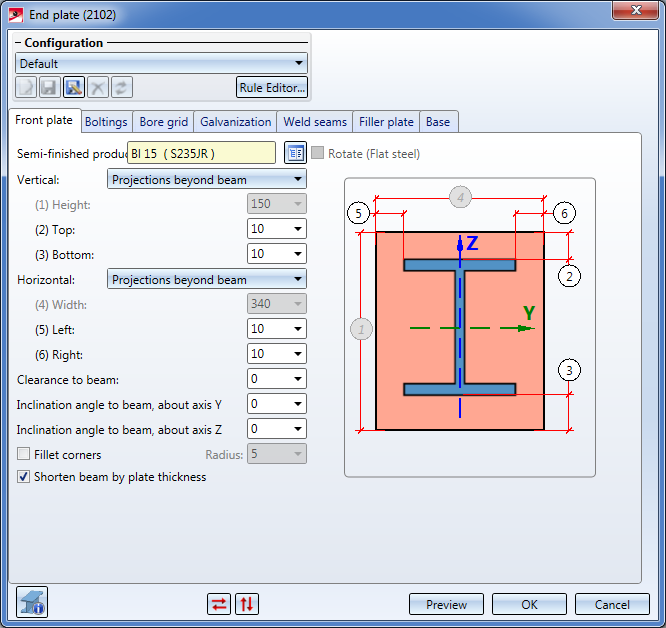Switch to the Bore grid tab
The width and height of the screenshot is (666, 628).
click(x=164, y=122)
